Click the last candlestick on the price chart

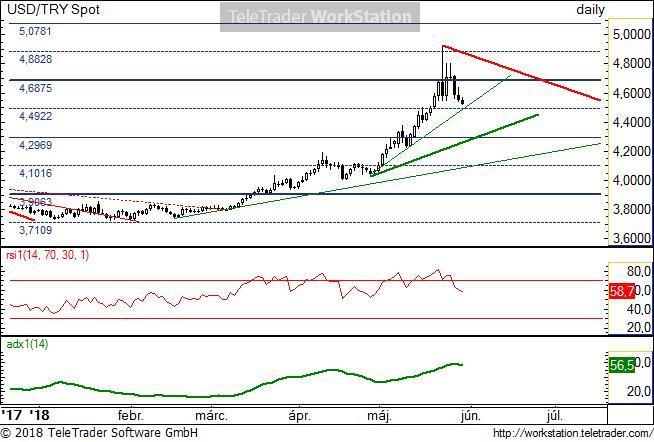pos(462,101)
